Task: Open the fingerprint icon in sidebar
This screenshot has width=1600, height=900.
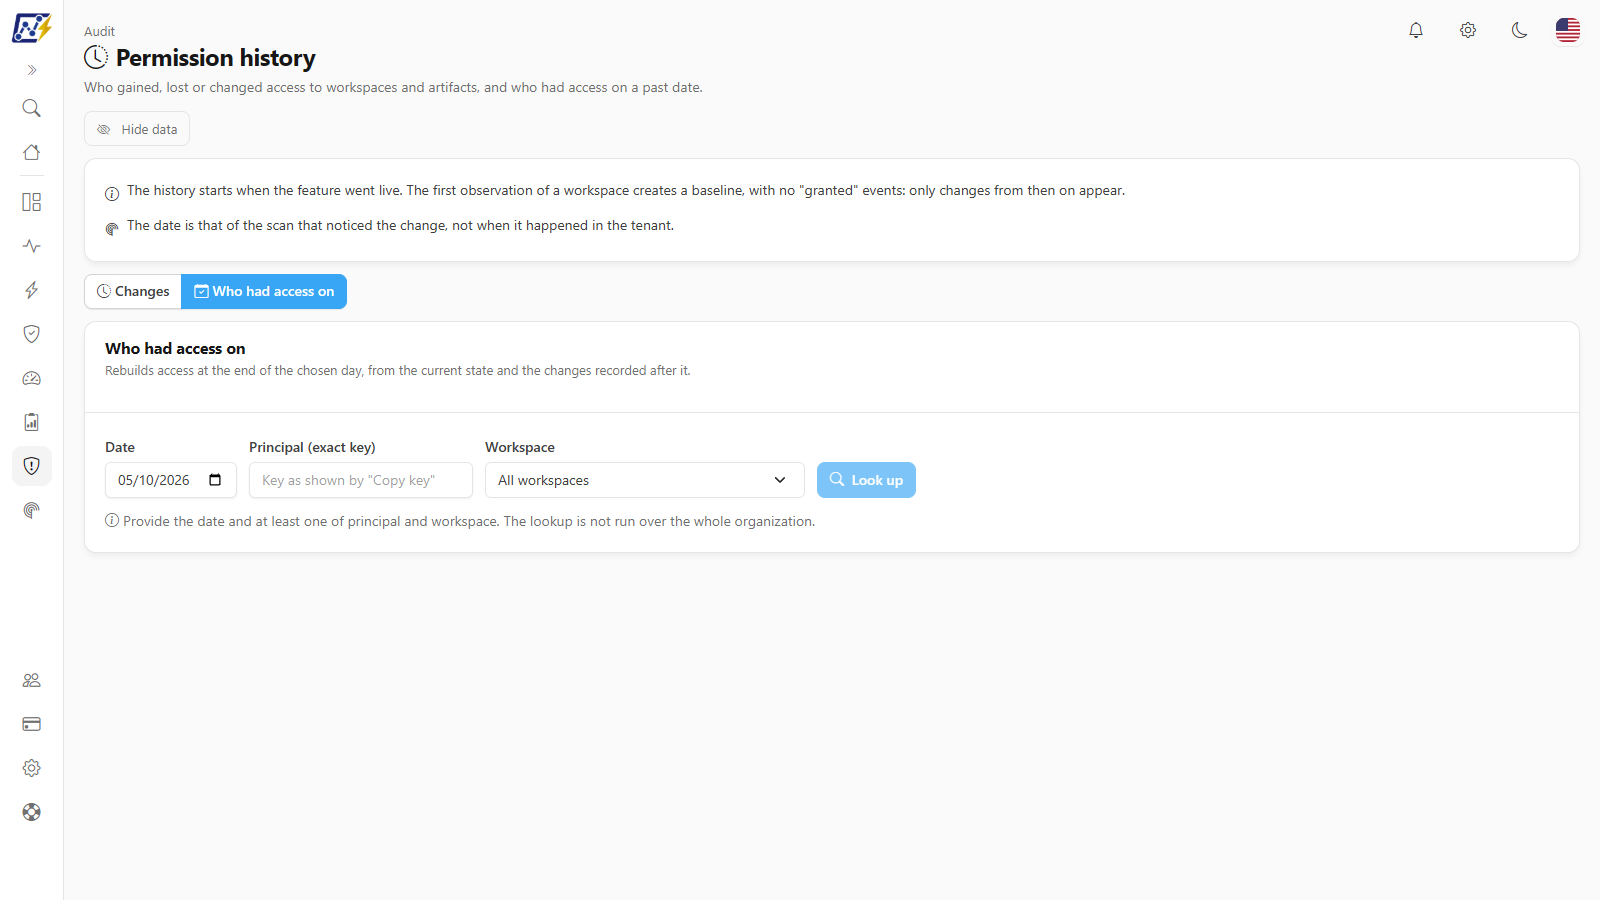Action: pos(32,510)
